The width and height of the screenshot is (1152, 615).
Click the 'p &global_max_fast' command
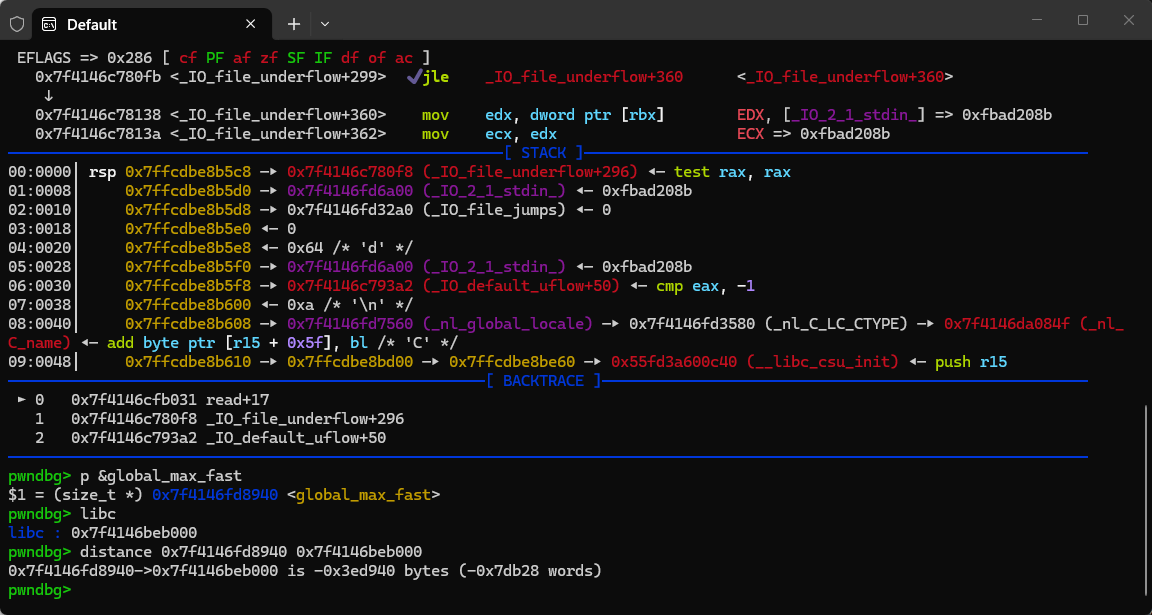click(162, 476)
